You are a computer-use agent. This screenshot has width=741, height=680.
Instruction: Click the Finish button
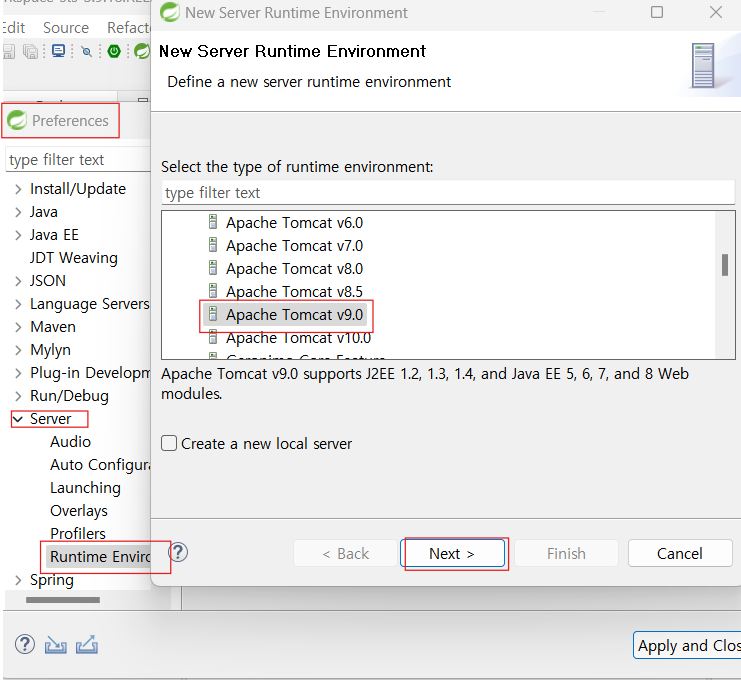566,553
